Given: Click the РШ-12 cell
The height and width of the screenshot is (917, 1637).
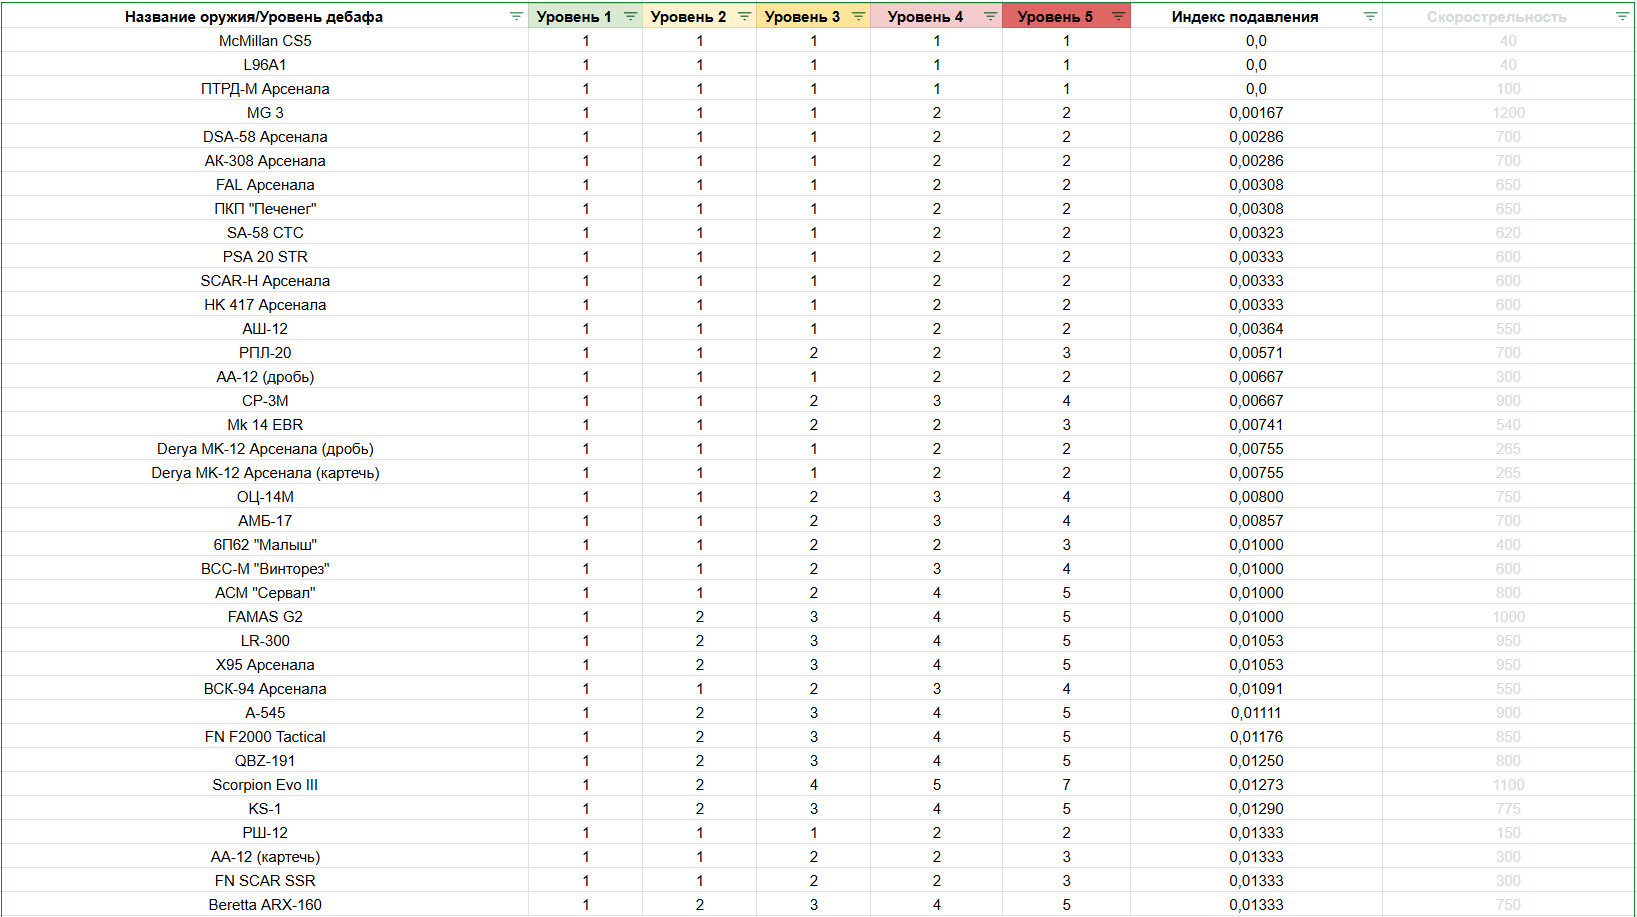Looking at the screenshot, I should pyautogui.click(x=265, y=833).
